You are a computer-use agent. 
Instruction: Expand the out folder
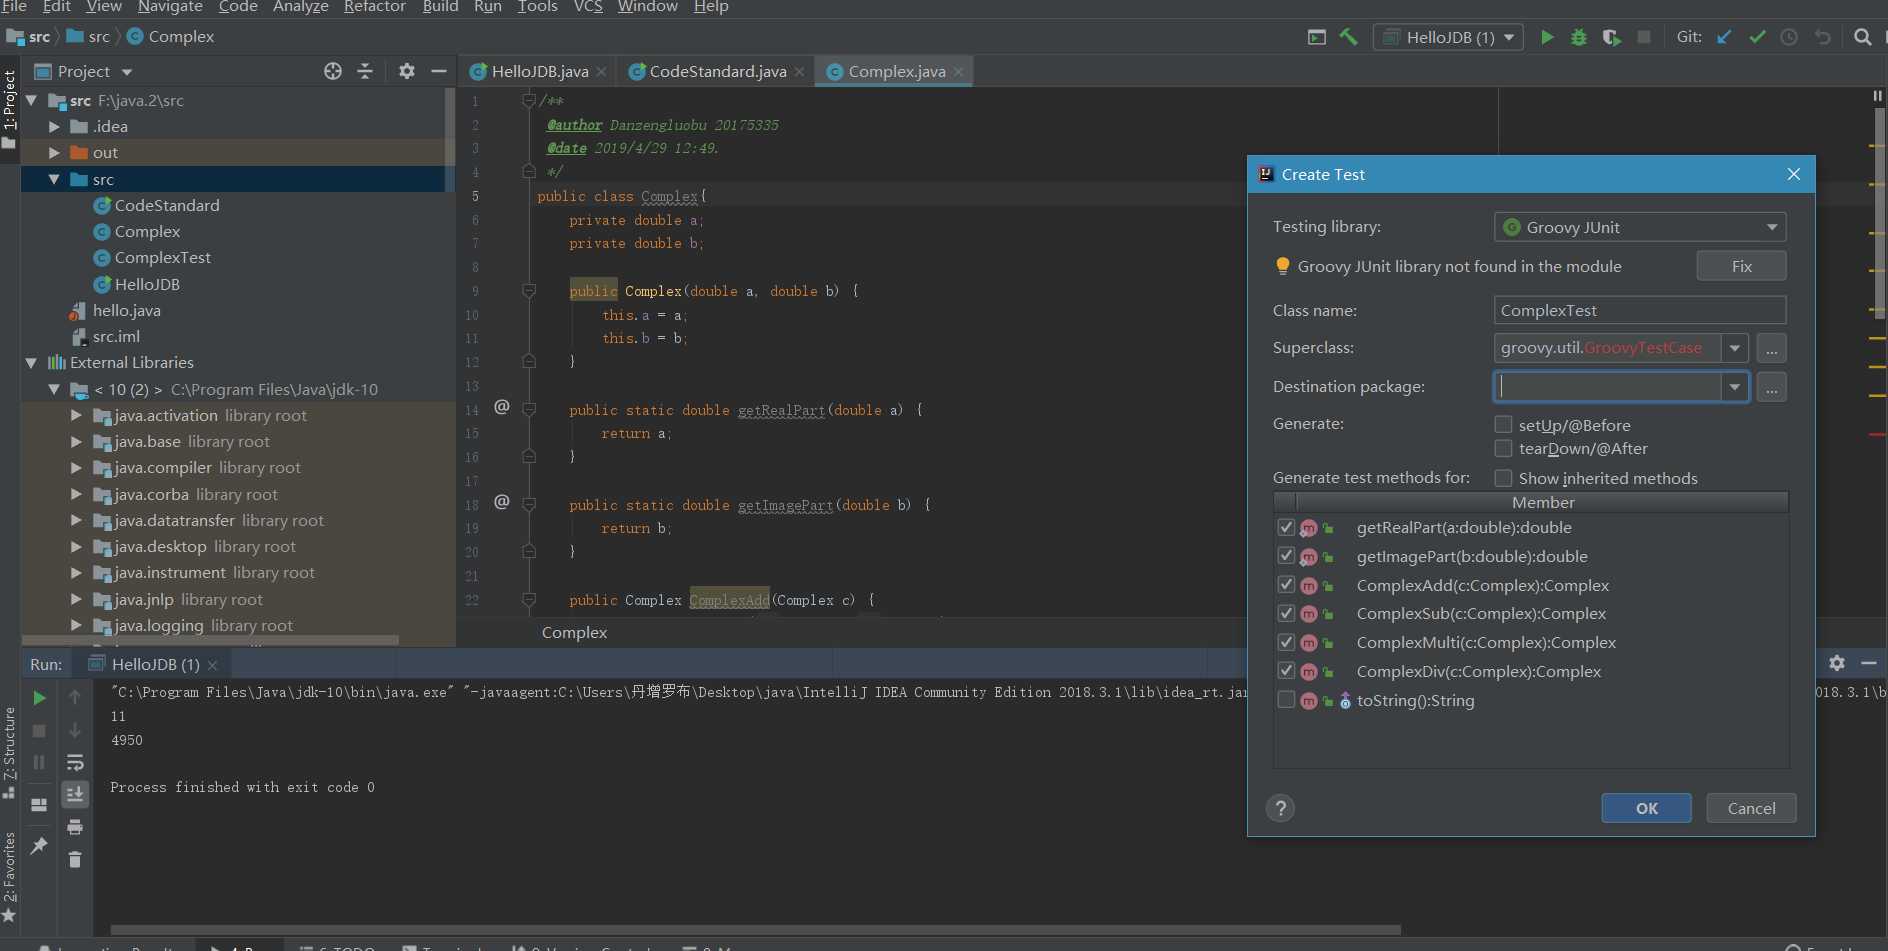point(55,153)
